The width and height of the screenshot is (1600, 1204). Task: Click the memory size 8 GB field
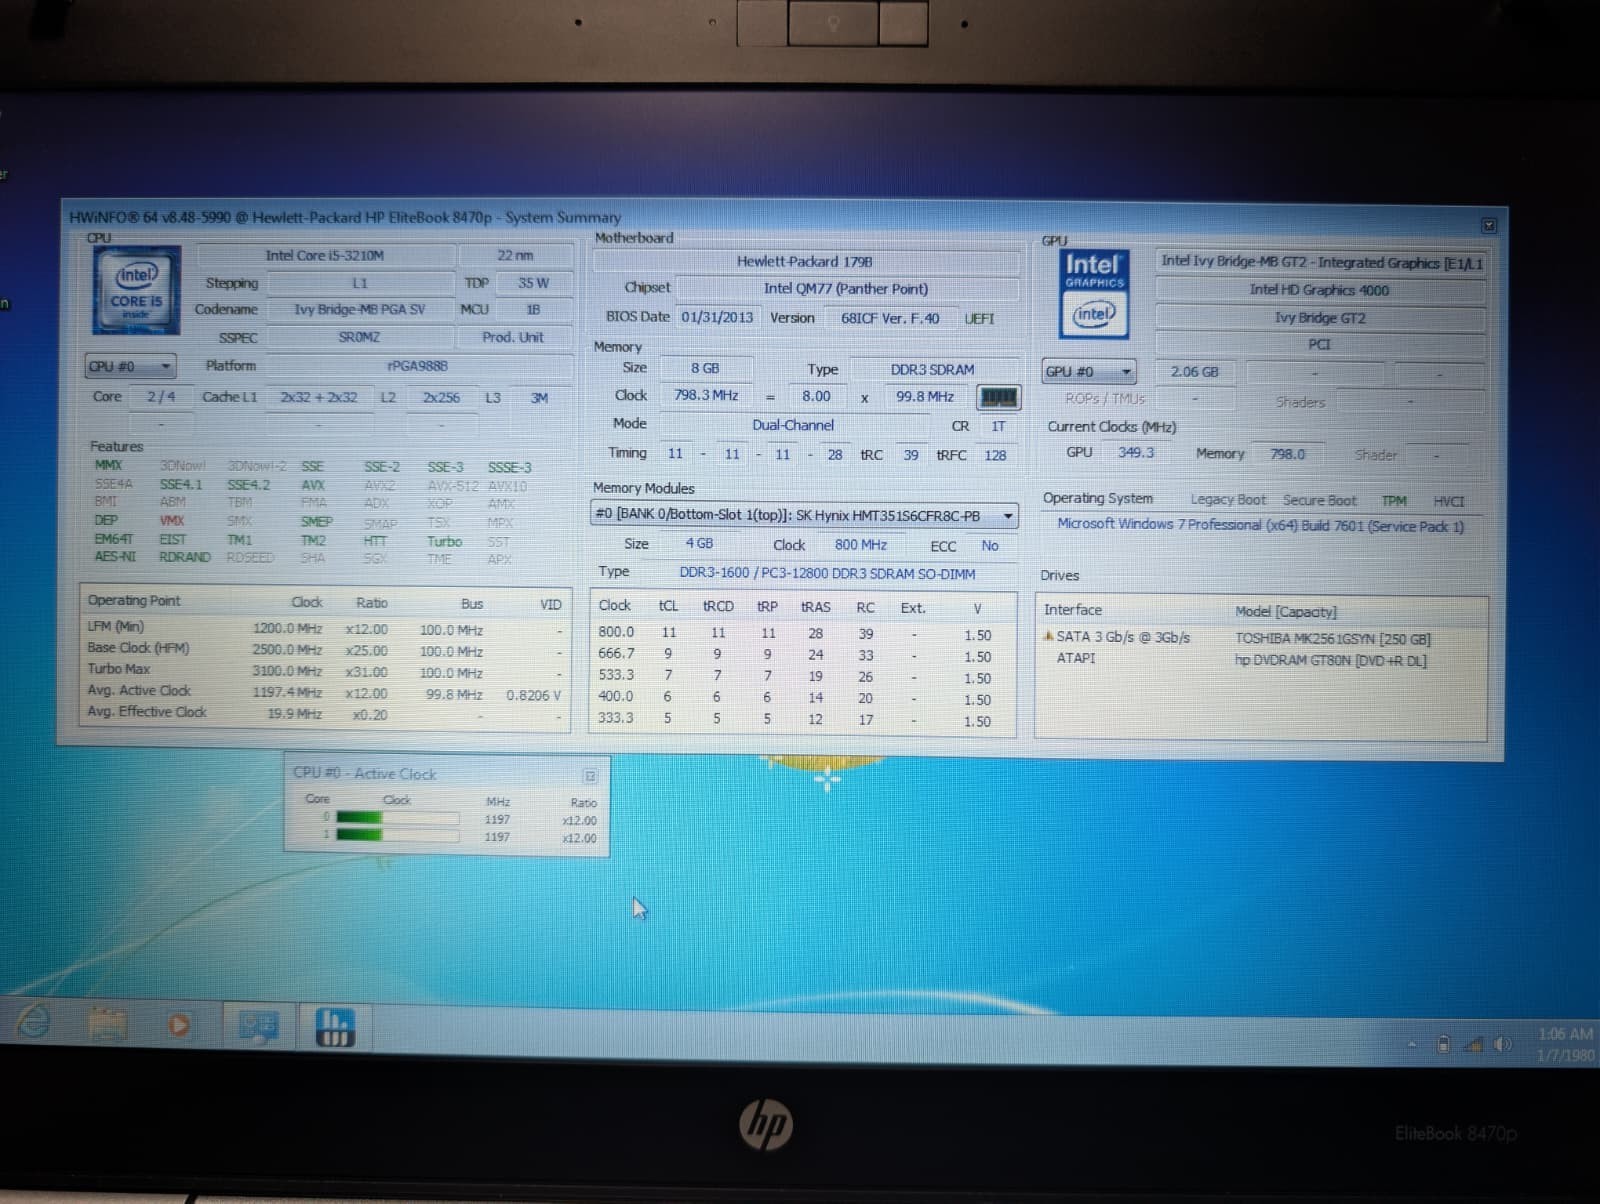(x=705, y=368)
